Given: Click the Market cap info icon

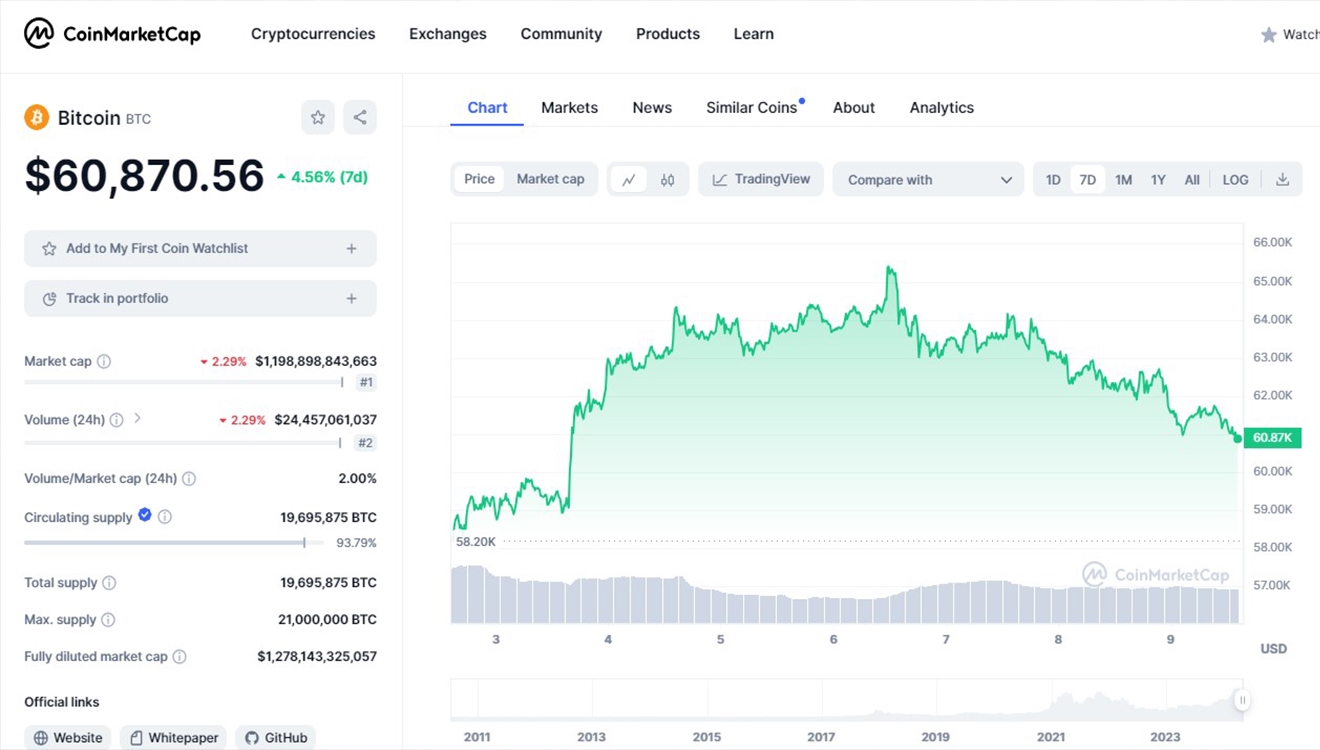Looking at the screenshot, I should coord(104,362).
